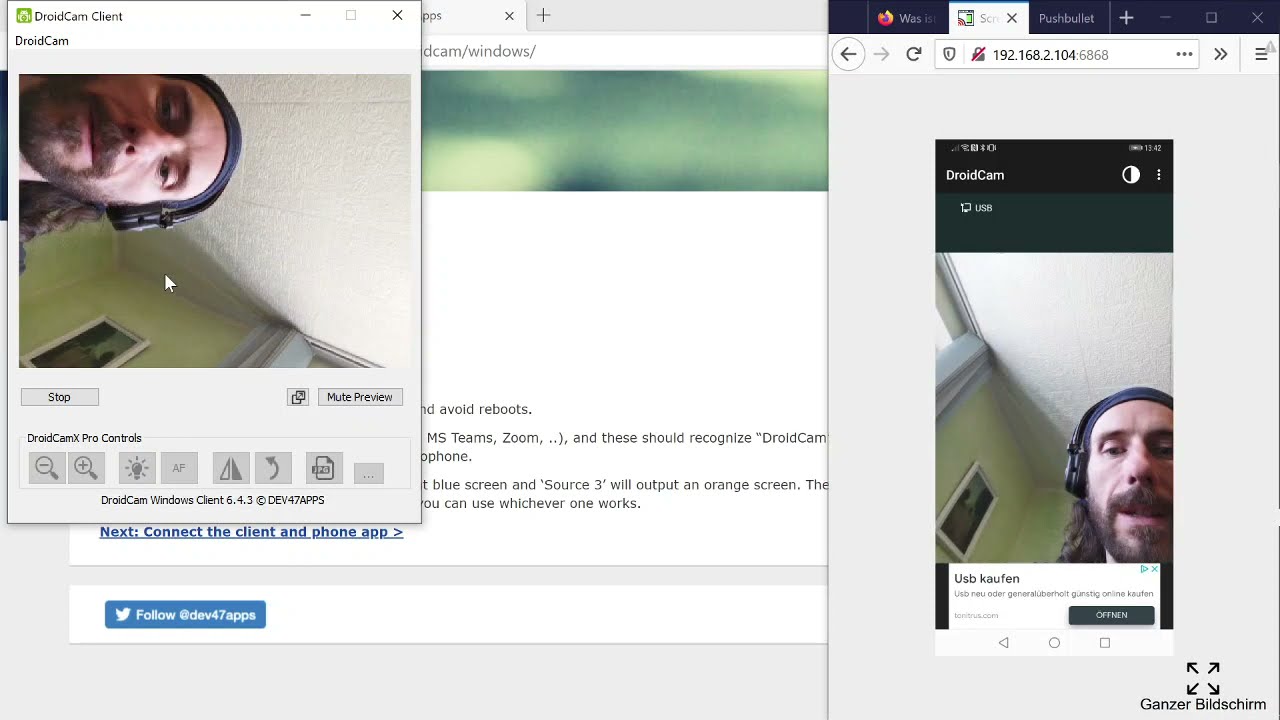This screenshot has width=1280, height=720.
Task: Mirror the video with flip icon
Action: [231, 468]
